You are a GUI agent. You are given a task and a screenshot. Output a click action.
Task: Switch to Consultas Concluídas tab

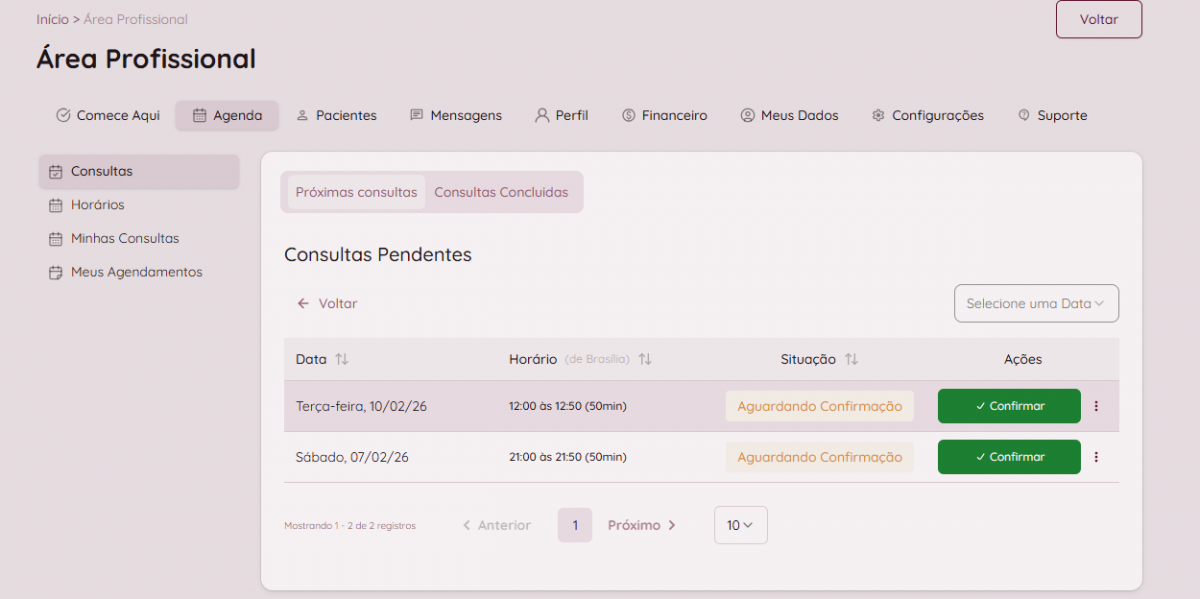point(501,192)
